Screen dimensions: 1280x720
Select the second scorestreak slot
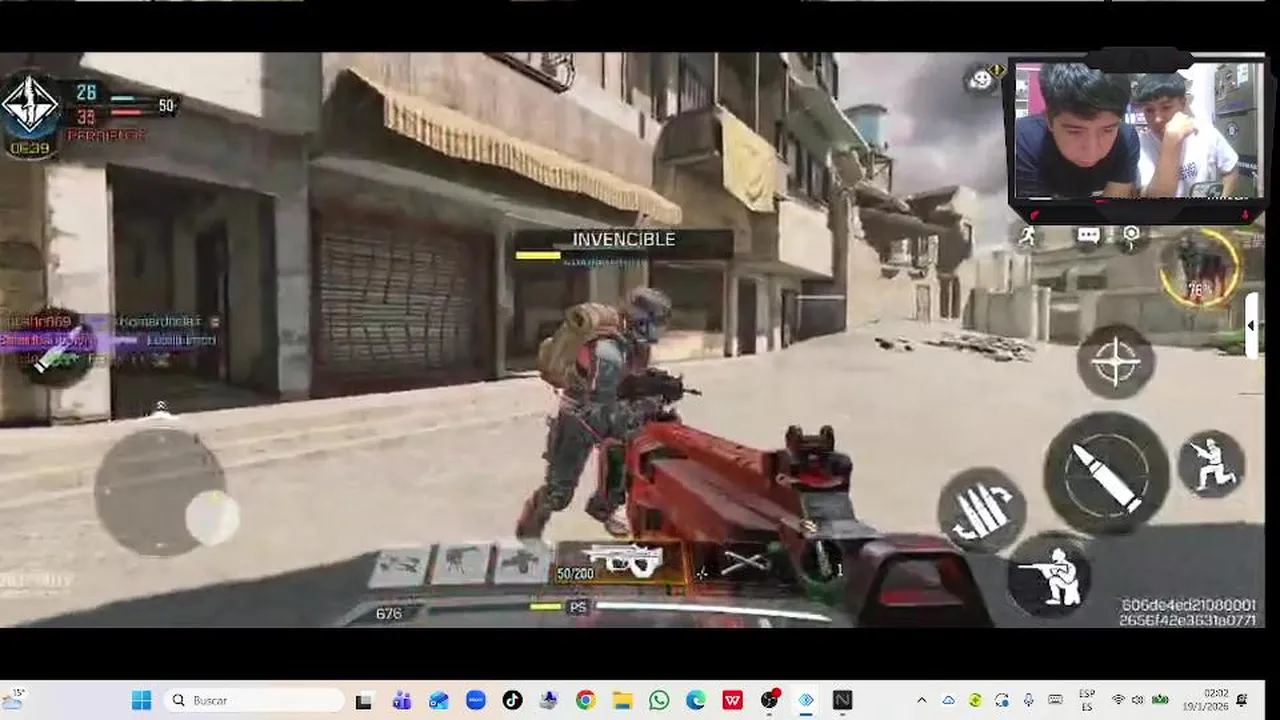[461, 563]
